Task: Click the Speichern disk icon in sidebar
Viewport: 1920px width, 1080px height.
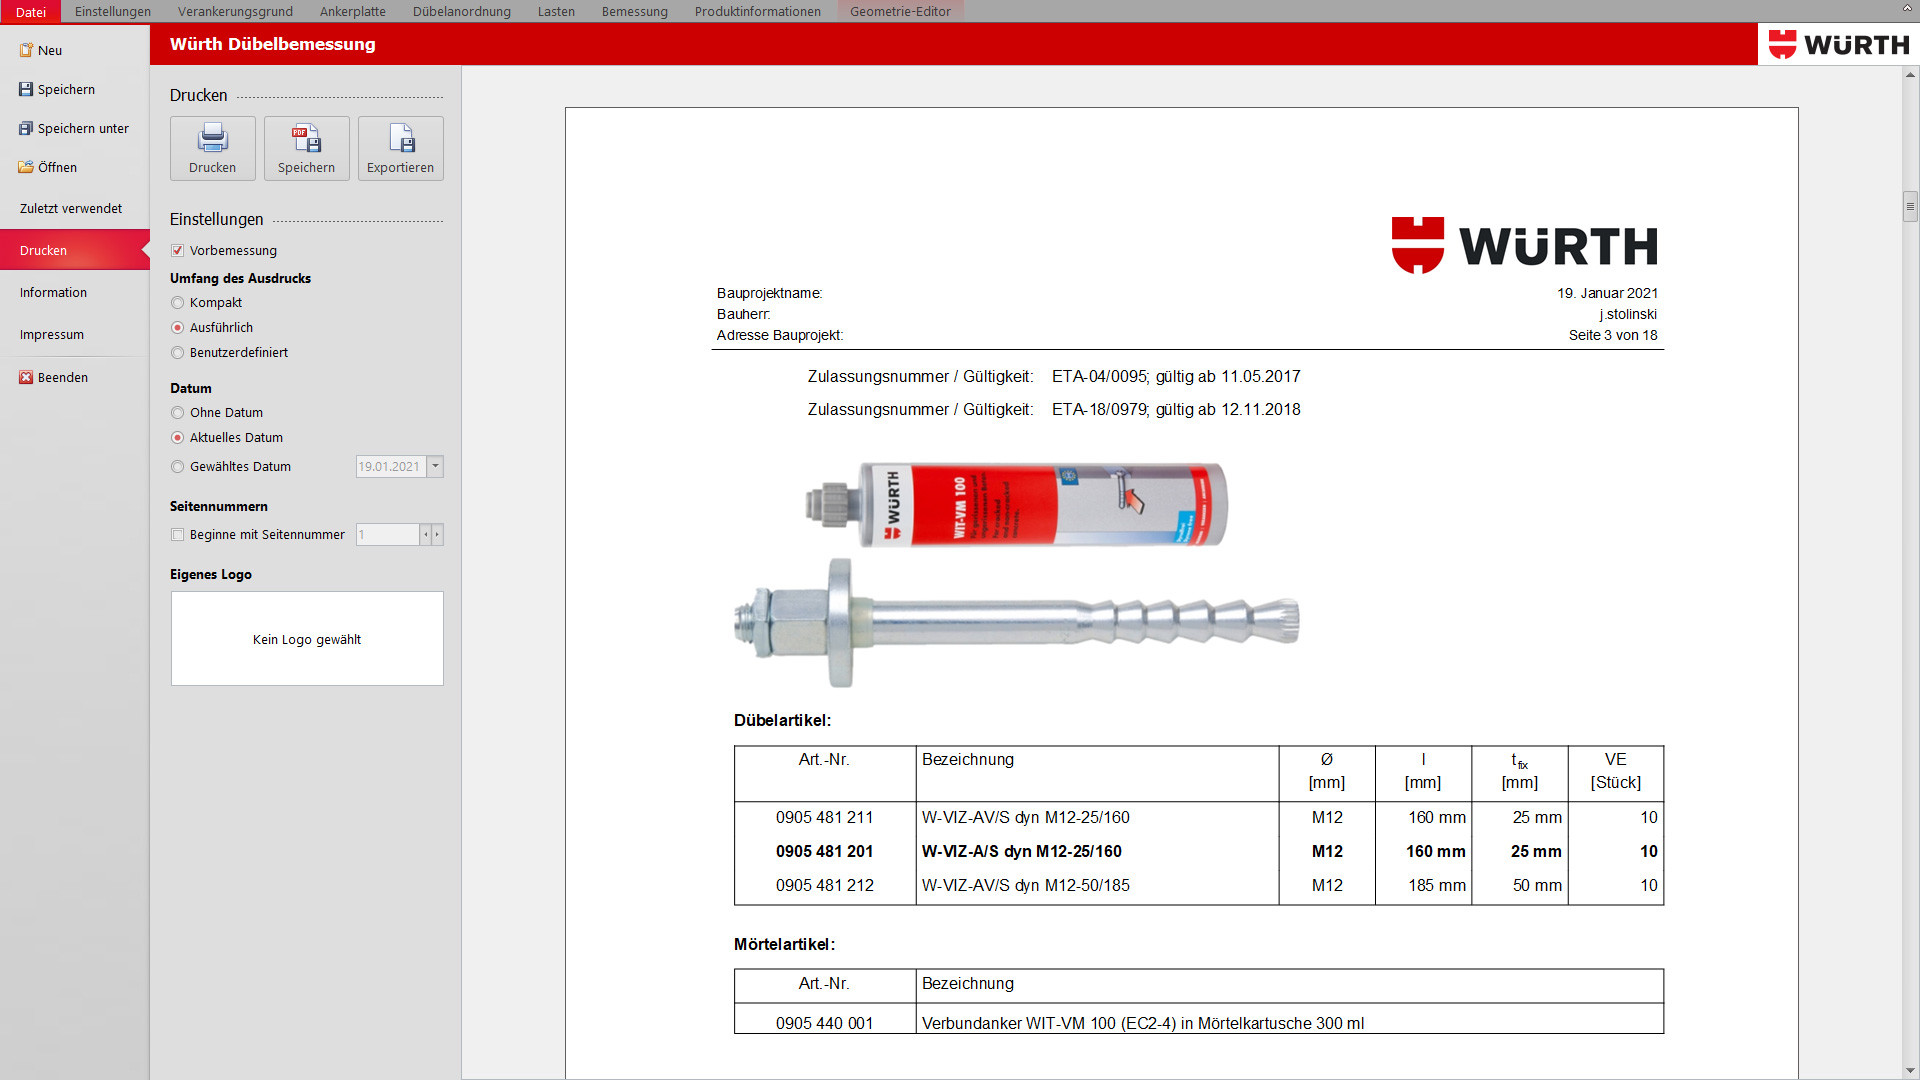Action: [x=26, y=89]
